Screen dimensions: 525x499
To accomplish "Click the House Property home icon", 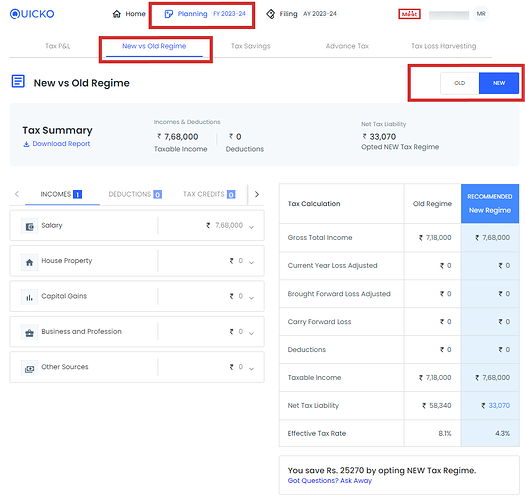I will [29, 262].
